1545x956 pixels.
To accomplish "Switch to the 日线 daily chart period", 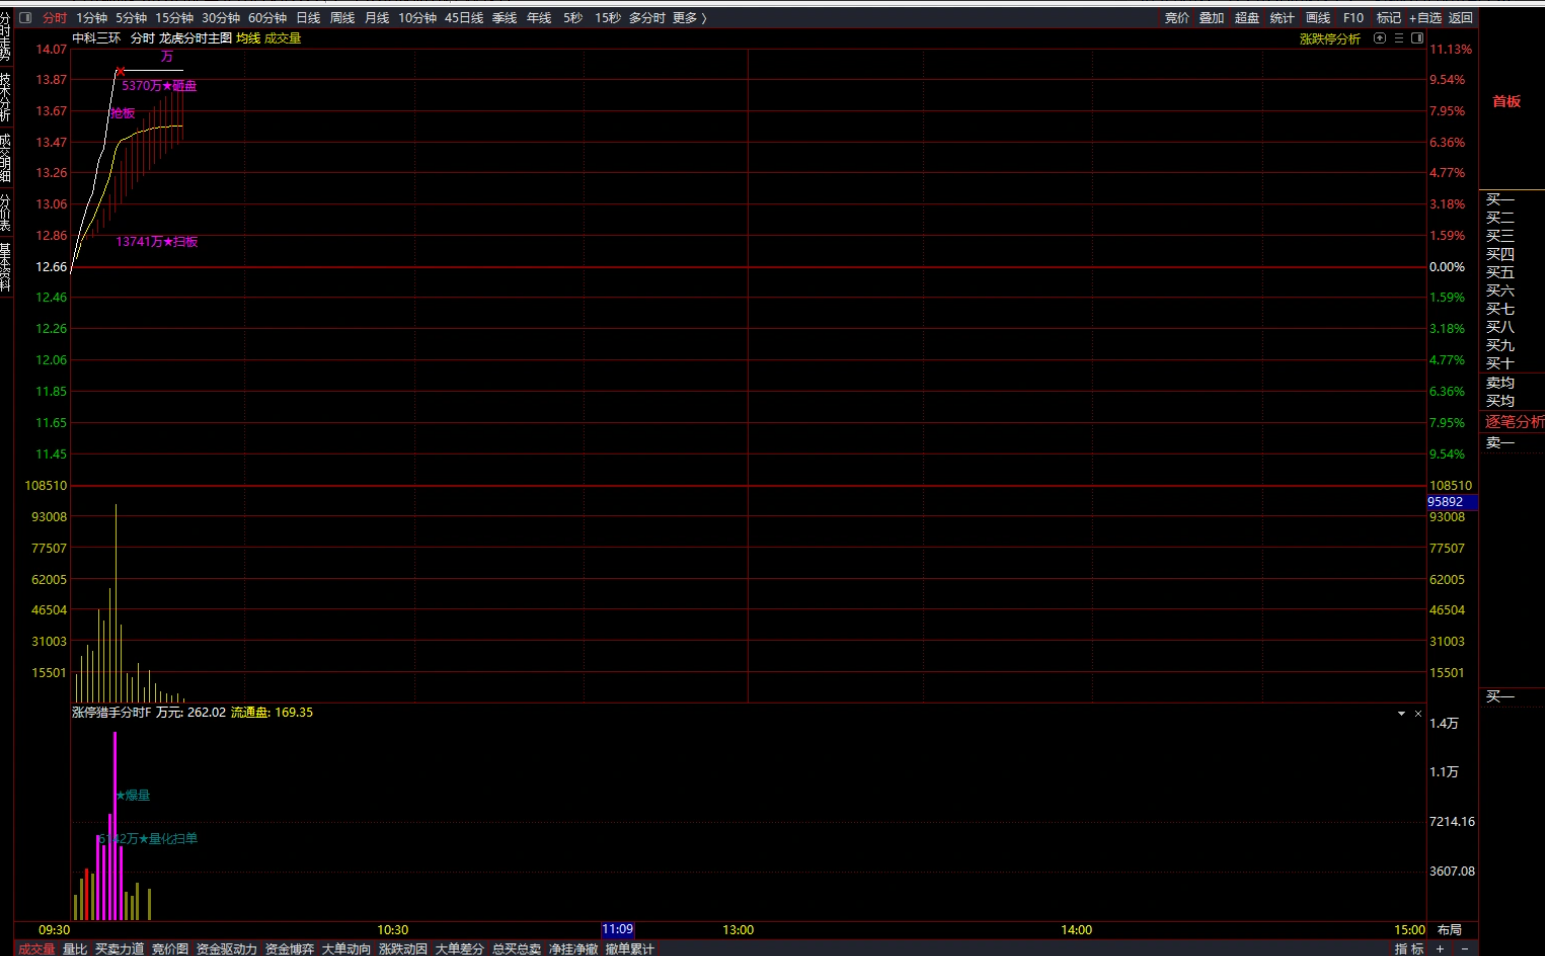I will (x=308, y=18).
